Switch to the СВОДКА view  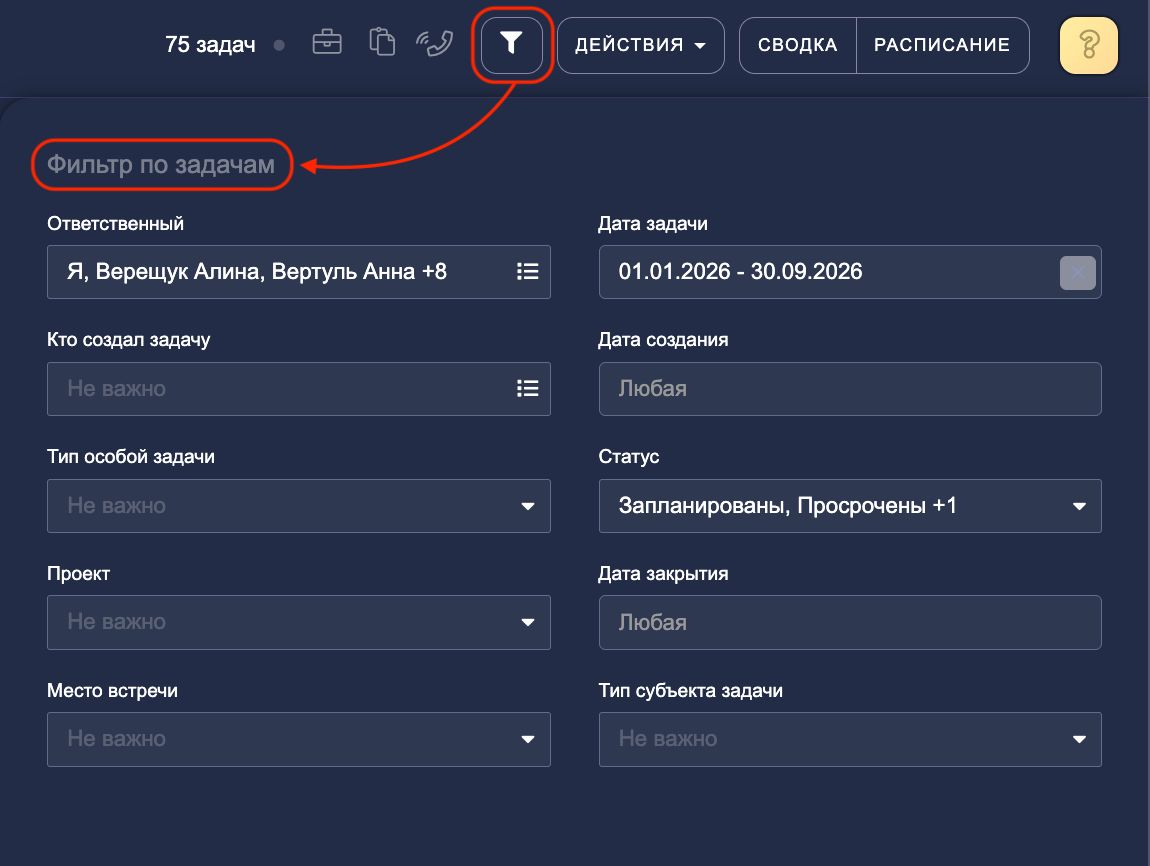[797, 45]
